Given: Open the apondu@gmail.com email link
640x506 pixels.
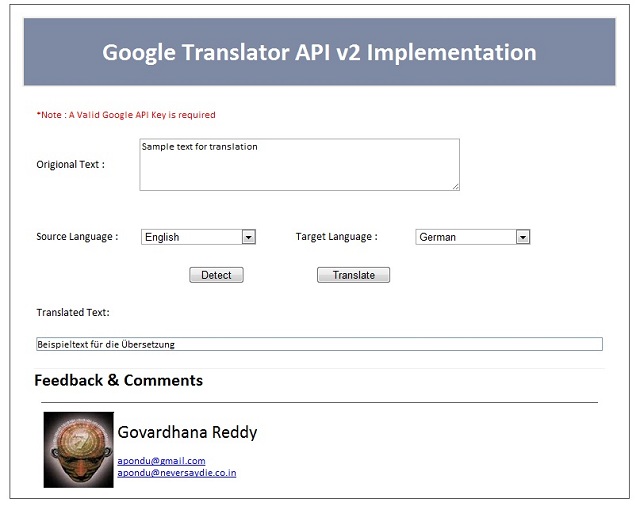Looking at the screenshot, I should pyautogui.click(x=161, y=461).
